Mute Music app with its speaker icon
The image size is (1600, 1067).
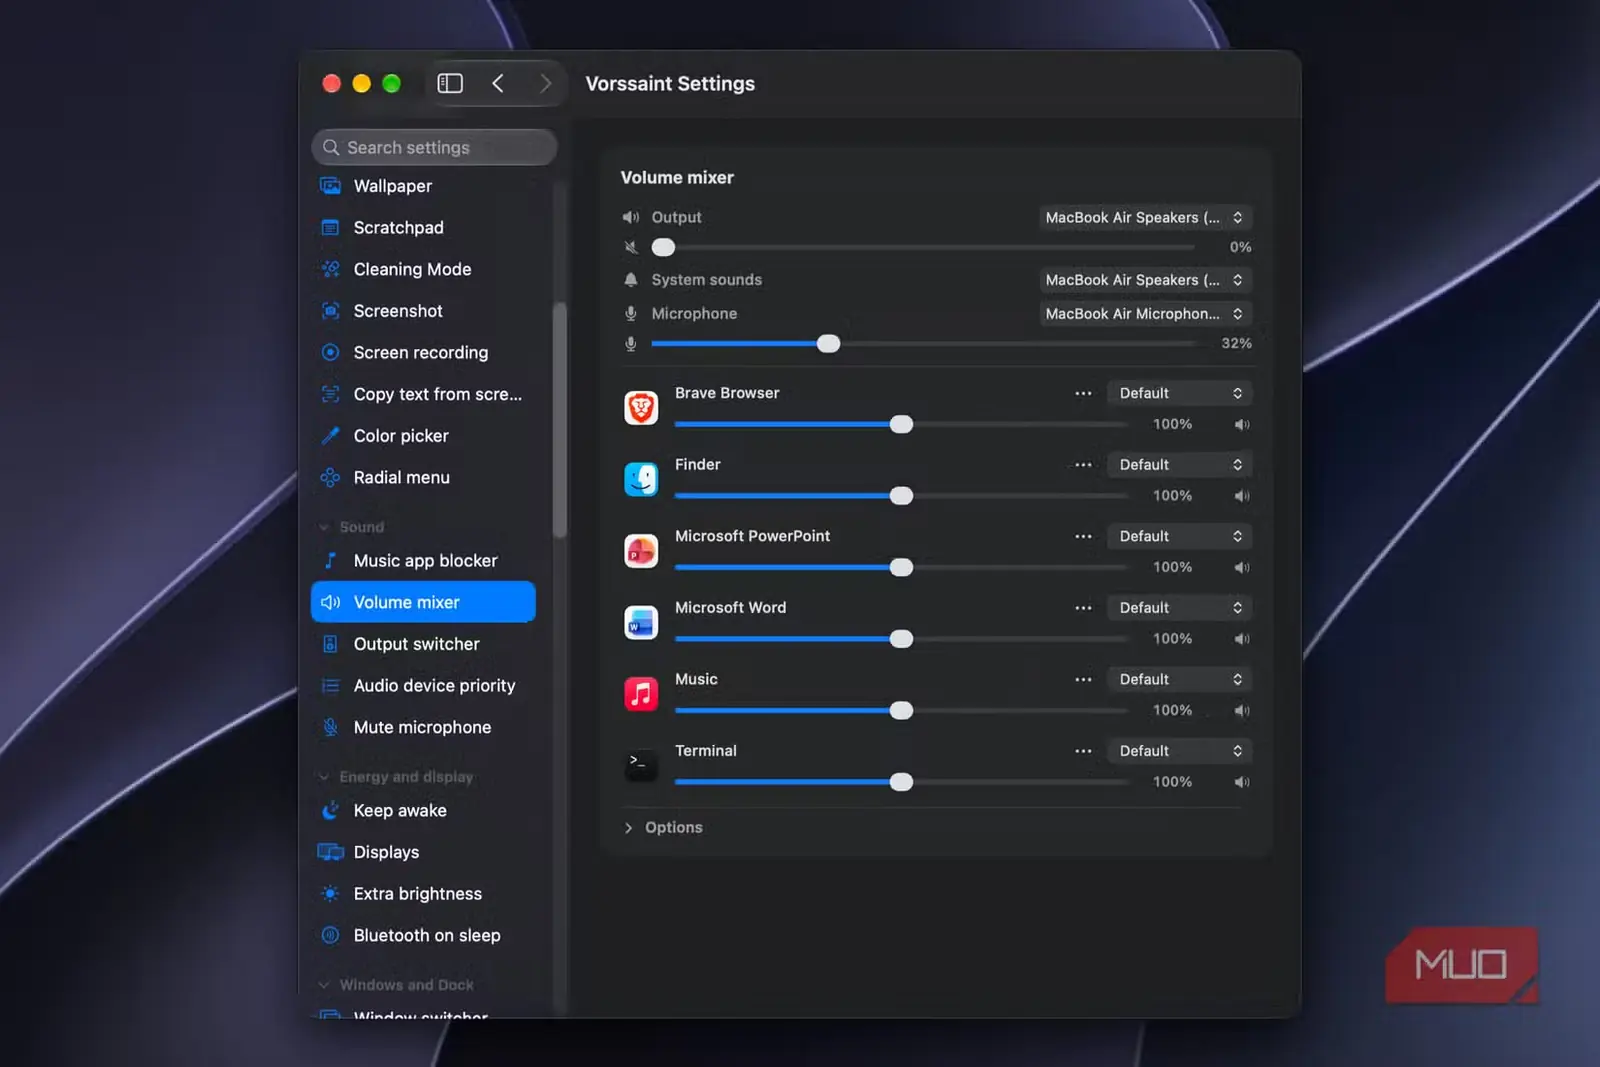point(1241,710)
